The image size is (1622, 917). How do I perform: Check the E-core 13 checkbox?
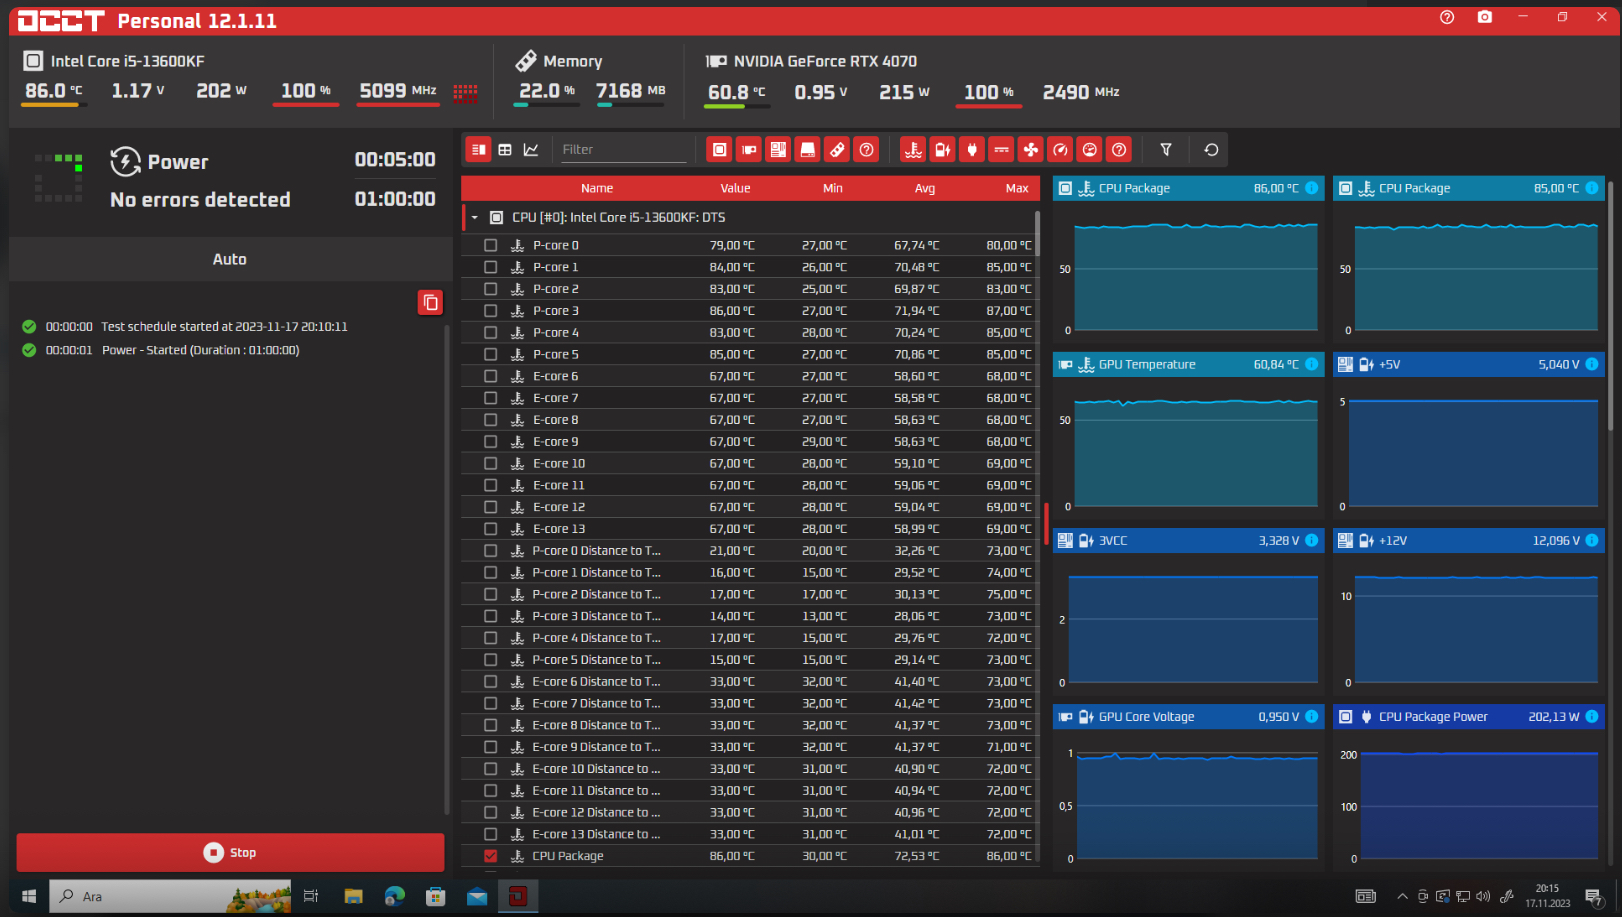tap(490, 529)
